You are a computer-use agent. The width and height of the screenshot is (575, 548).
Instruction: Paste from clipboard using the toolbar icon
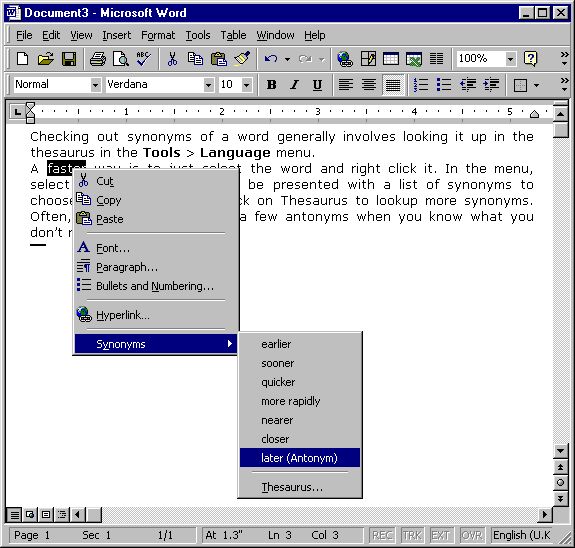click(219, 59)
